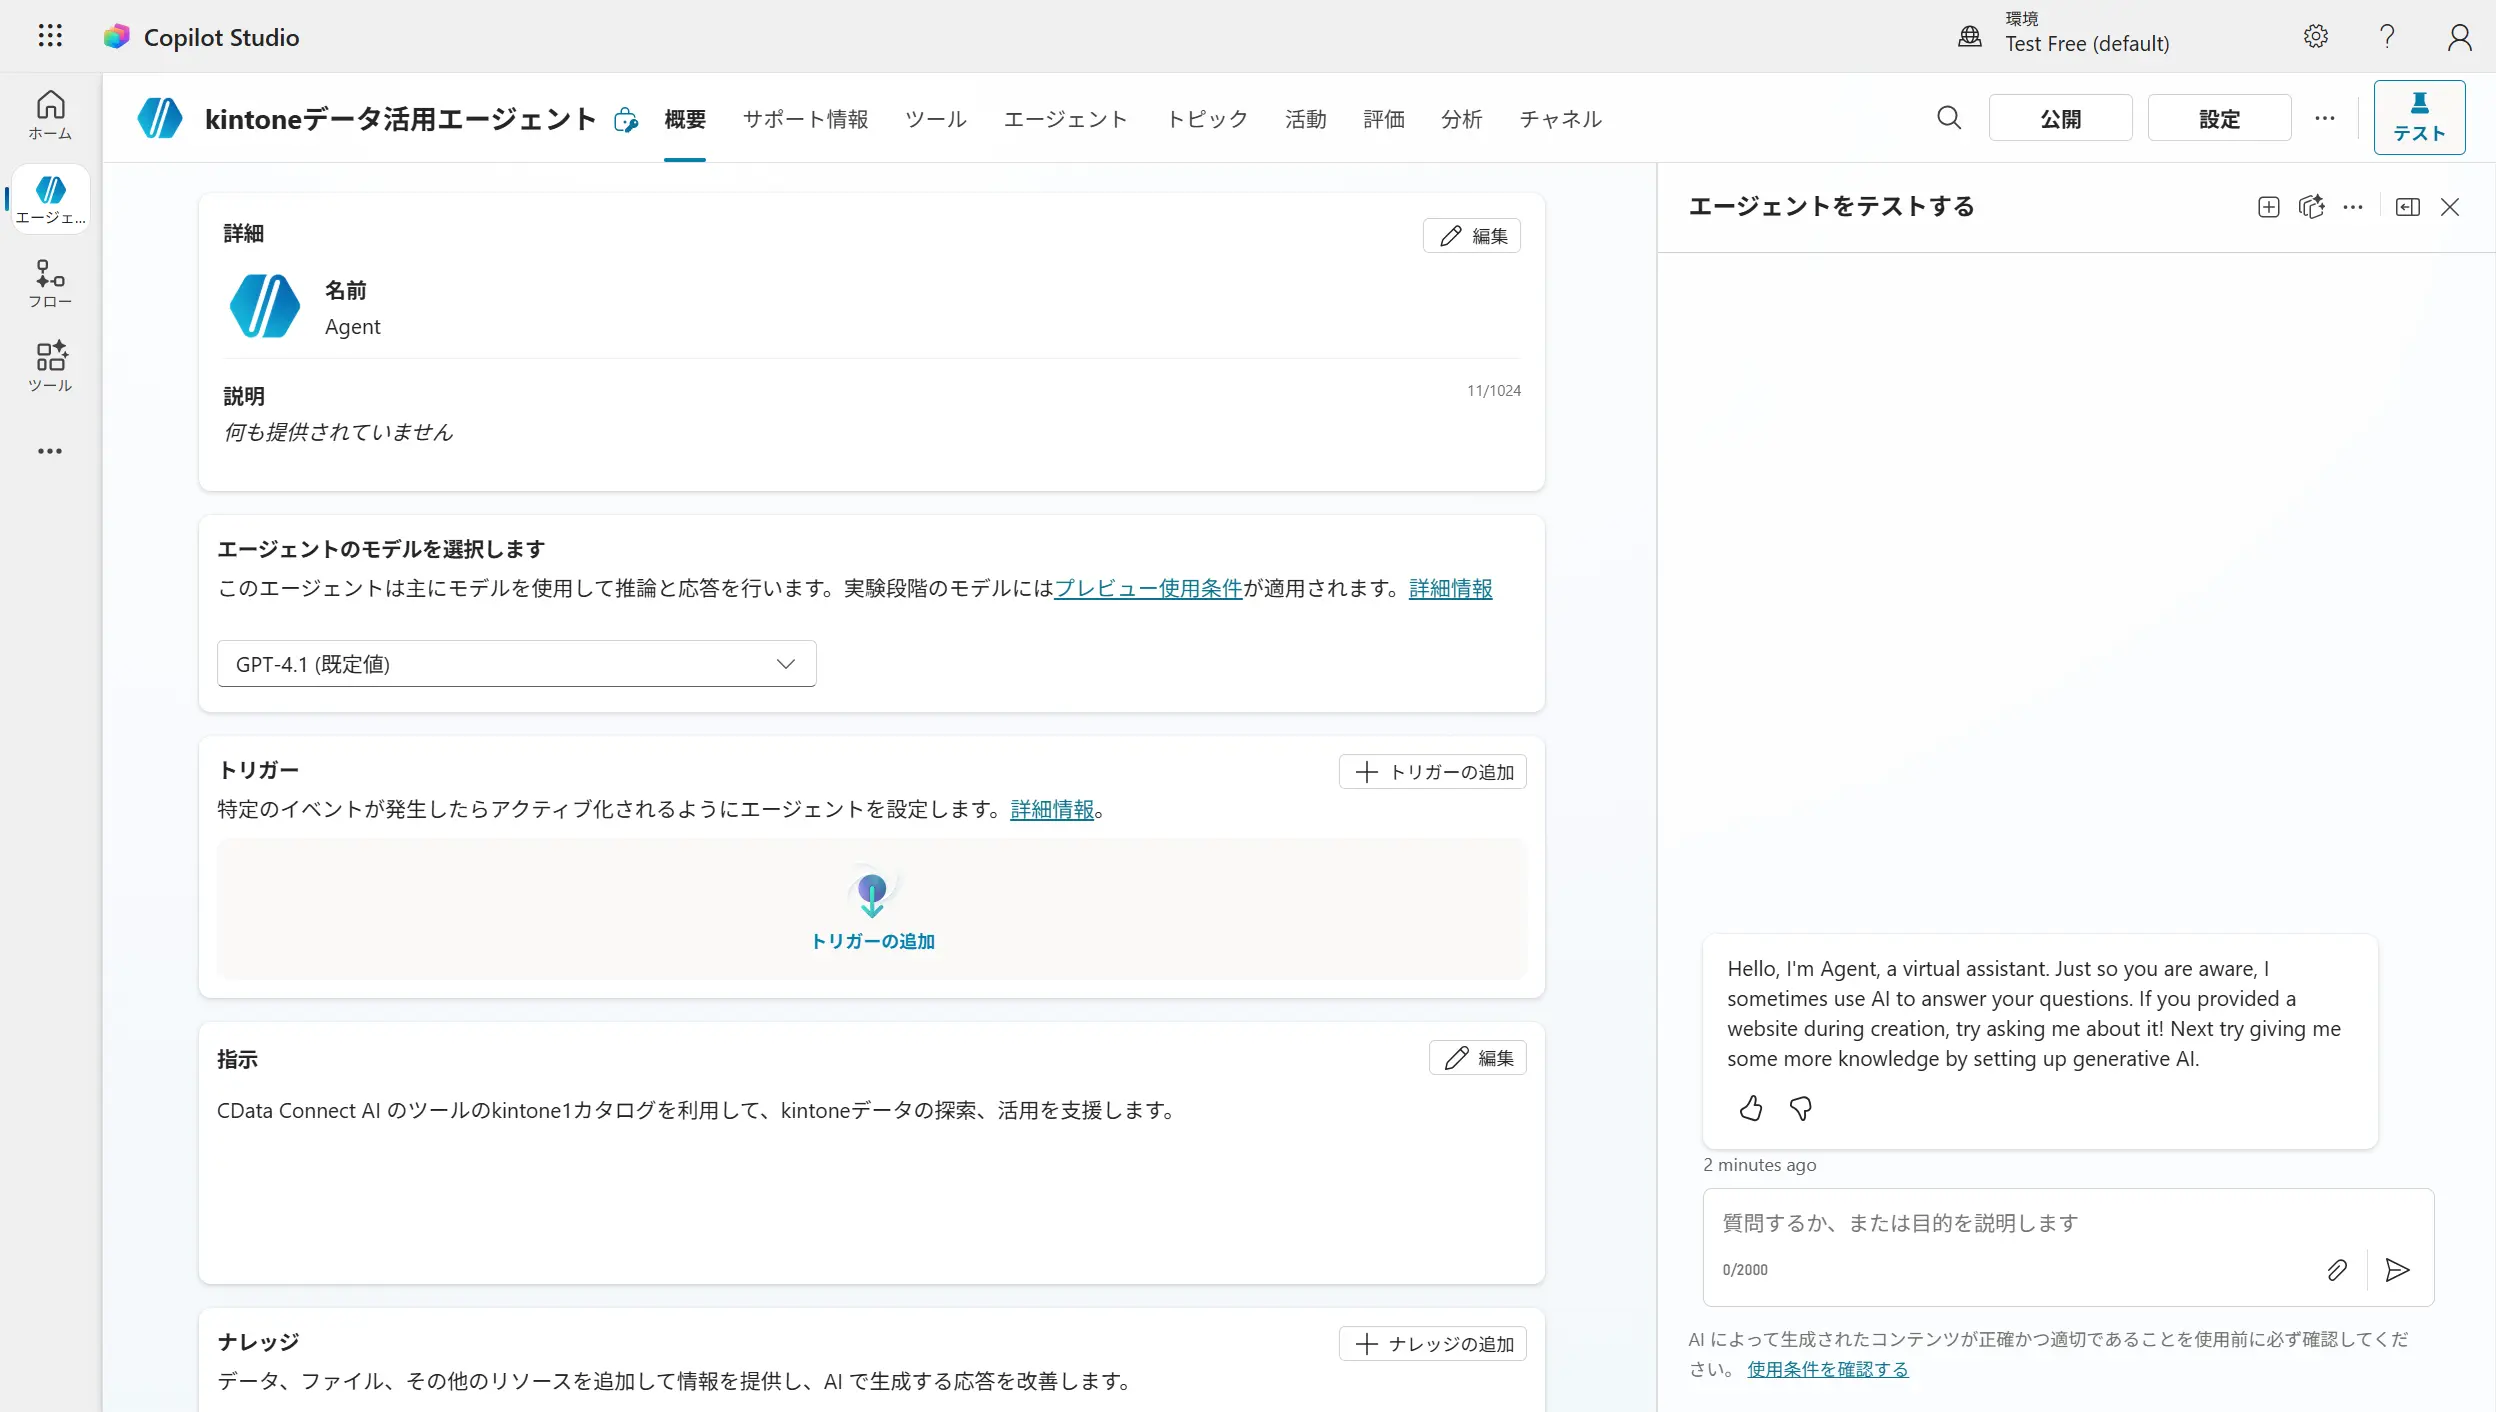Screen dimensions: 2496x1412
Task: Switch to the チャネル tab
Action: (x=1560, y=119)
